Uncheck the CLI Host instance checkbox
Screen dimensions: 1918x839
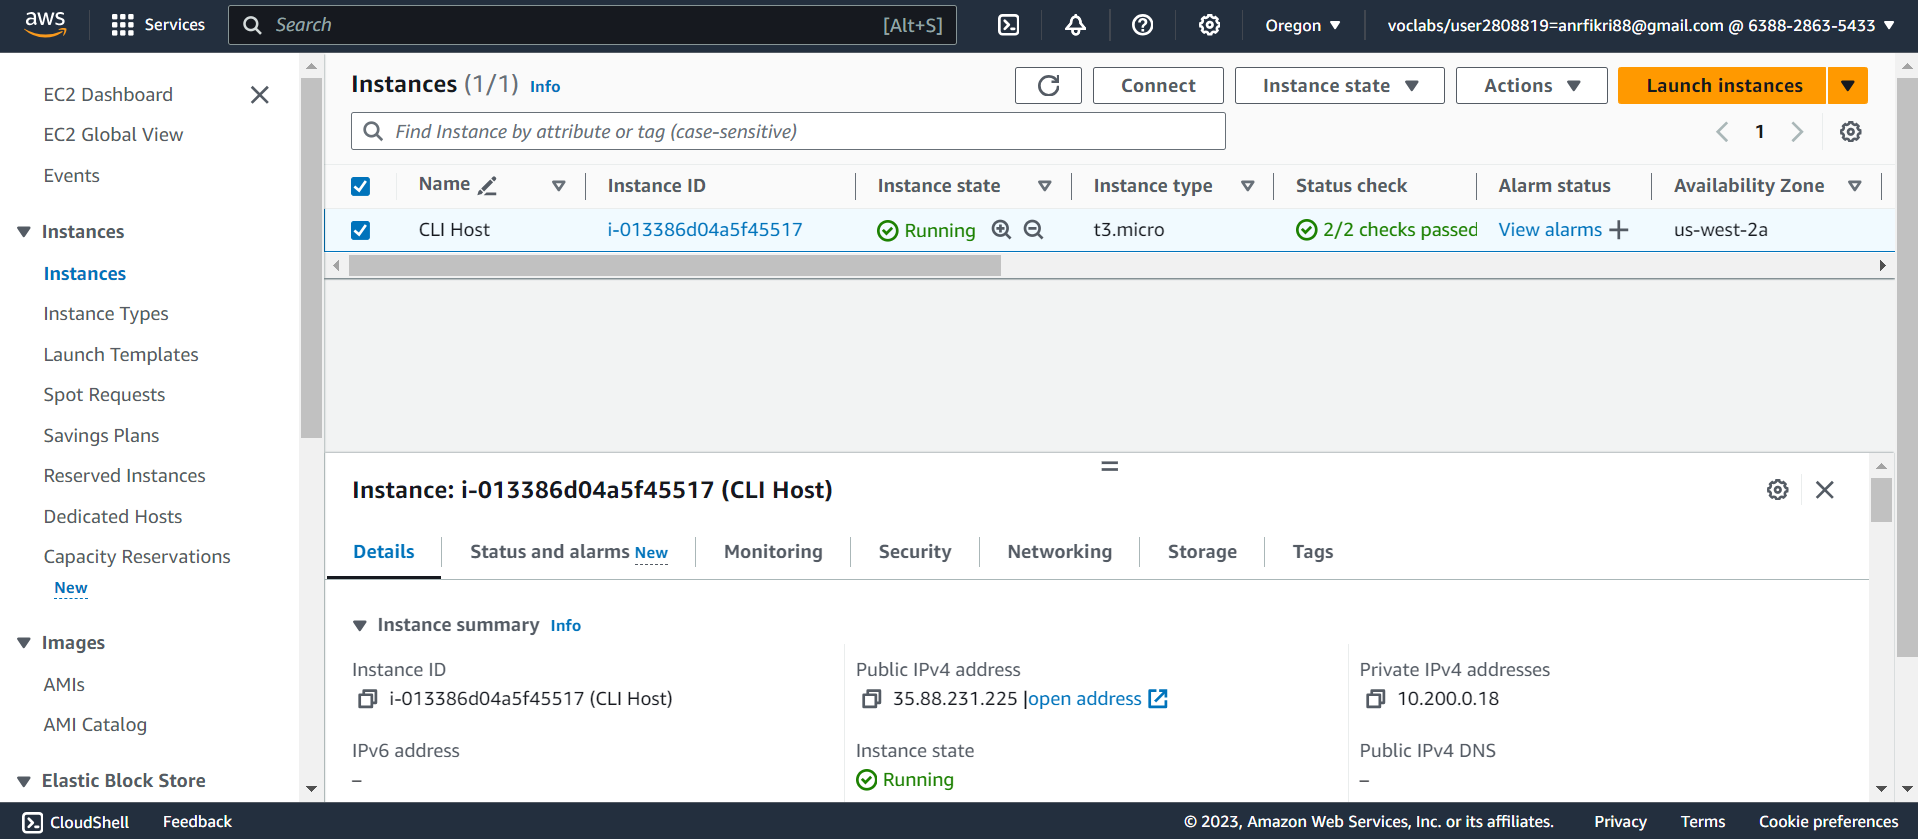pos(361,230)
